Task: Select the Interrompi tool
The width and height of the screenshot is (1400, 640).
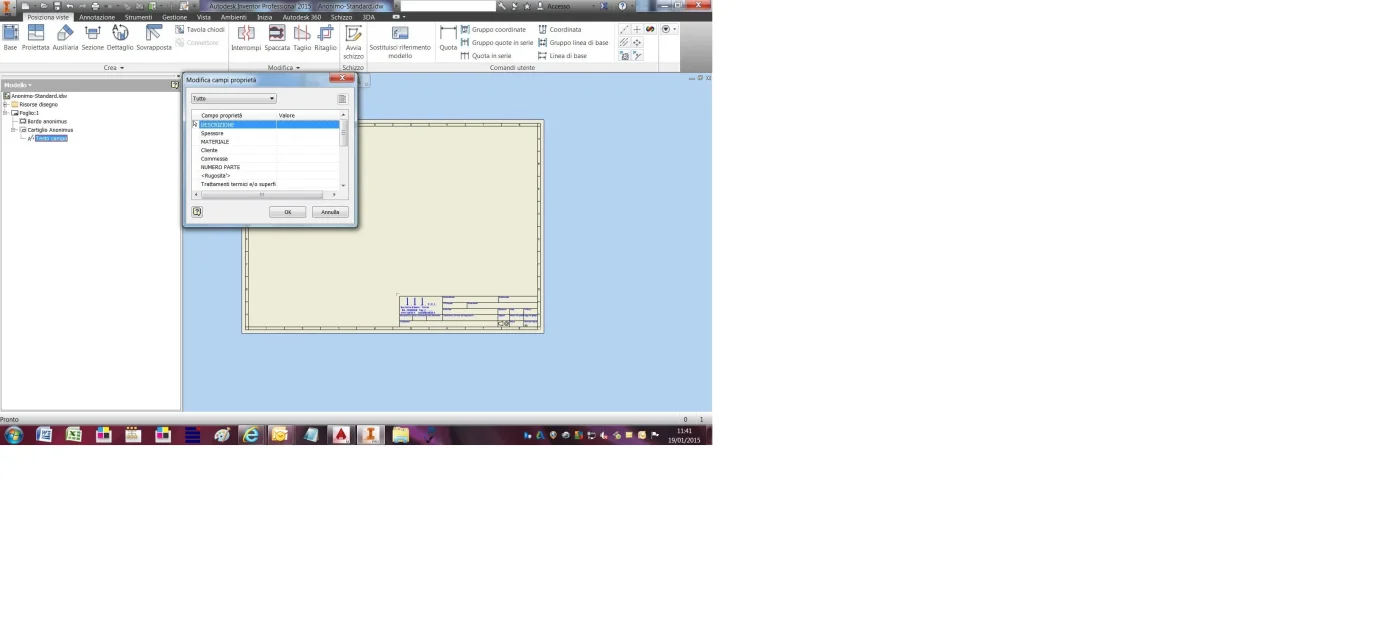Action: point(245,38)
